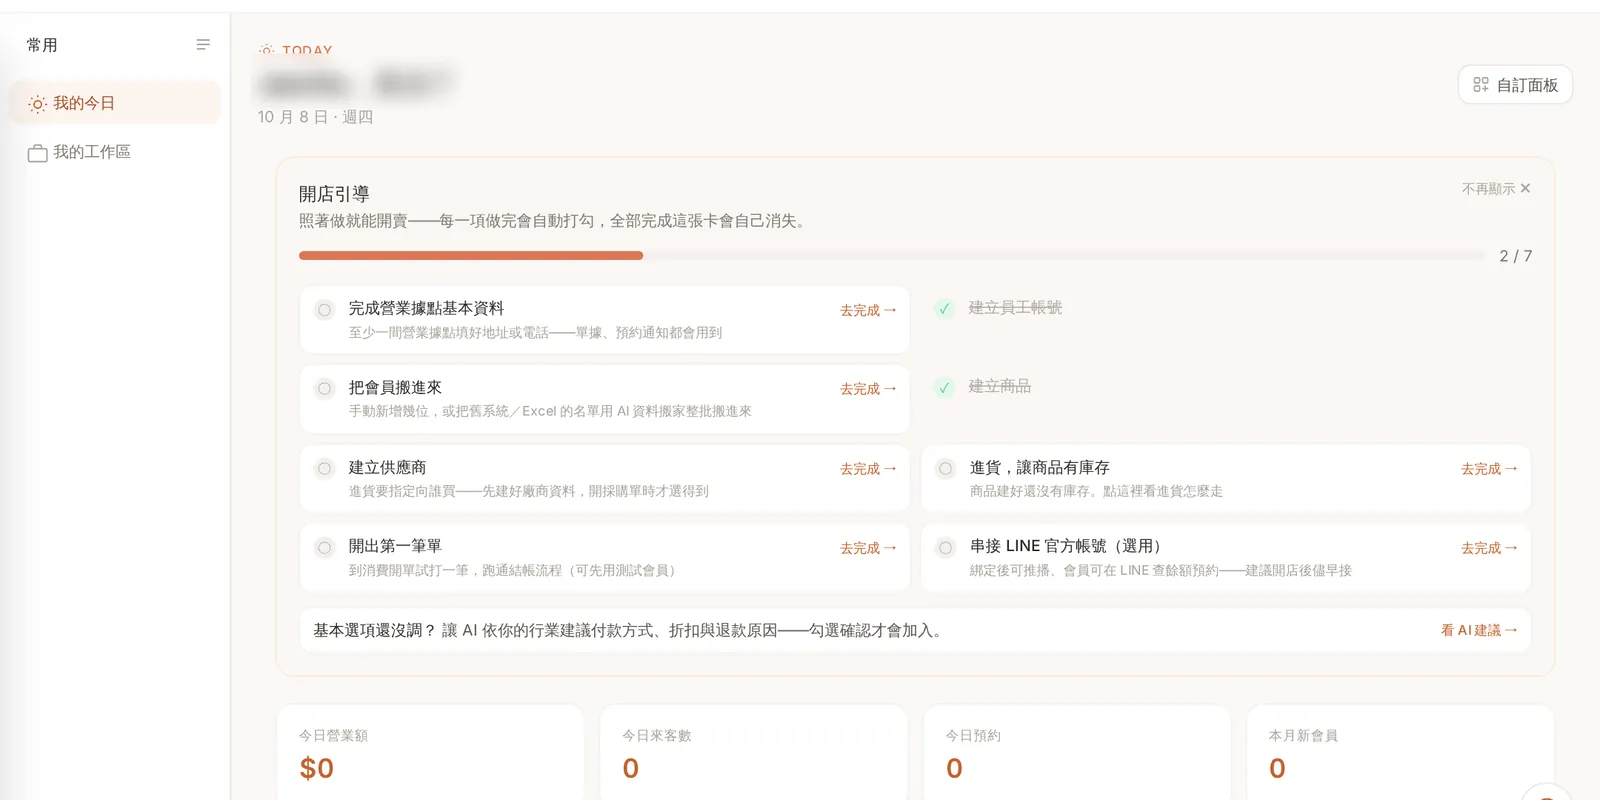Click 去完成 for 完成營業據點基本資料
Screen dimensions: 1600x800
pos(868,310)
